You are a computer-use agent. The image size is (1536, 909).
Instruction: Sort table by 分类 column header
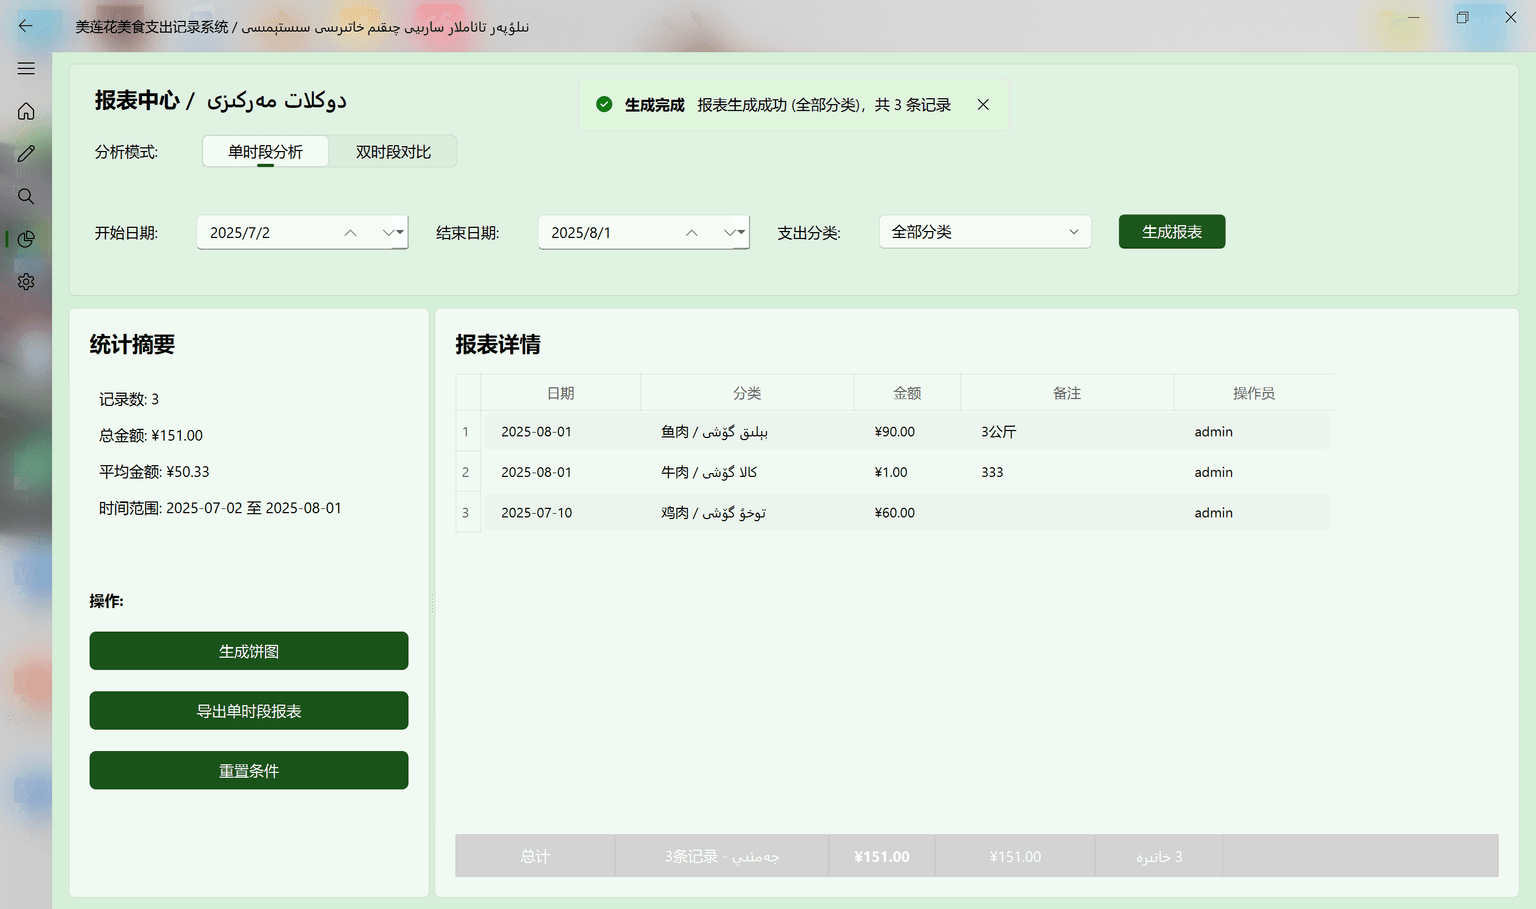pos(747,393)
